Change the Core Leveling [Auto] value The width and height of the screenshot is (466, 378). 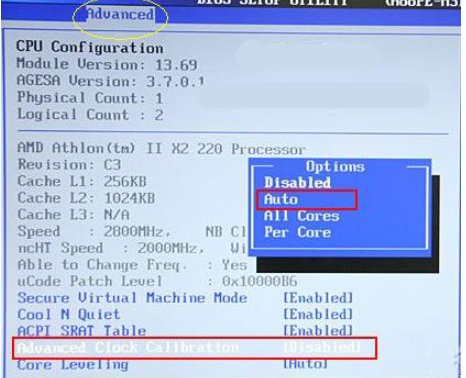point(305,364)
